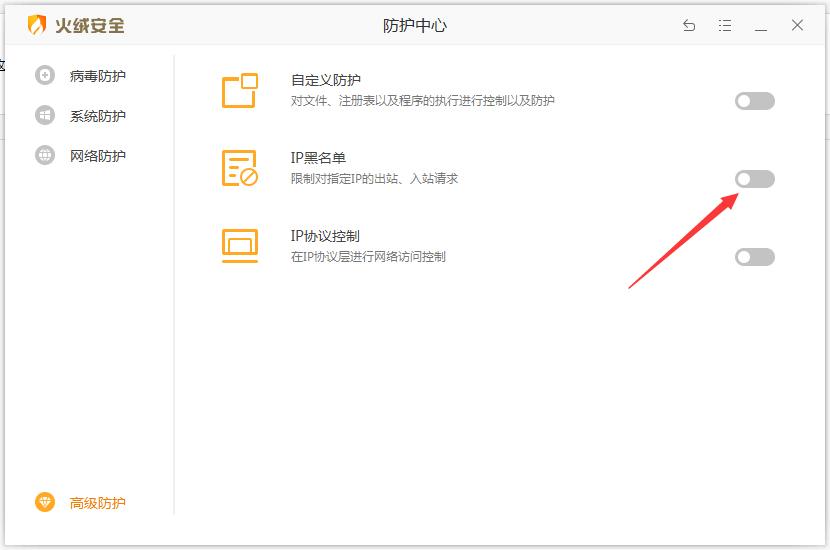Click the 火绒安全 brand name text
This screenshot has height=550, width=830.
coord(89,25)
